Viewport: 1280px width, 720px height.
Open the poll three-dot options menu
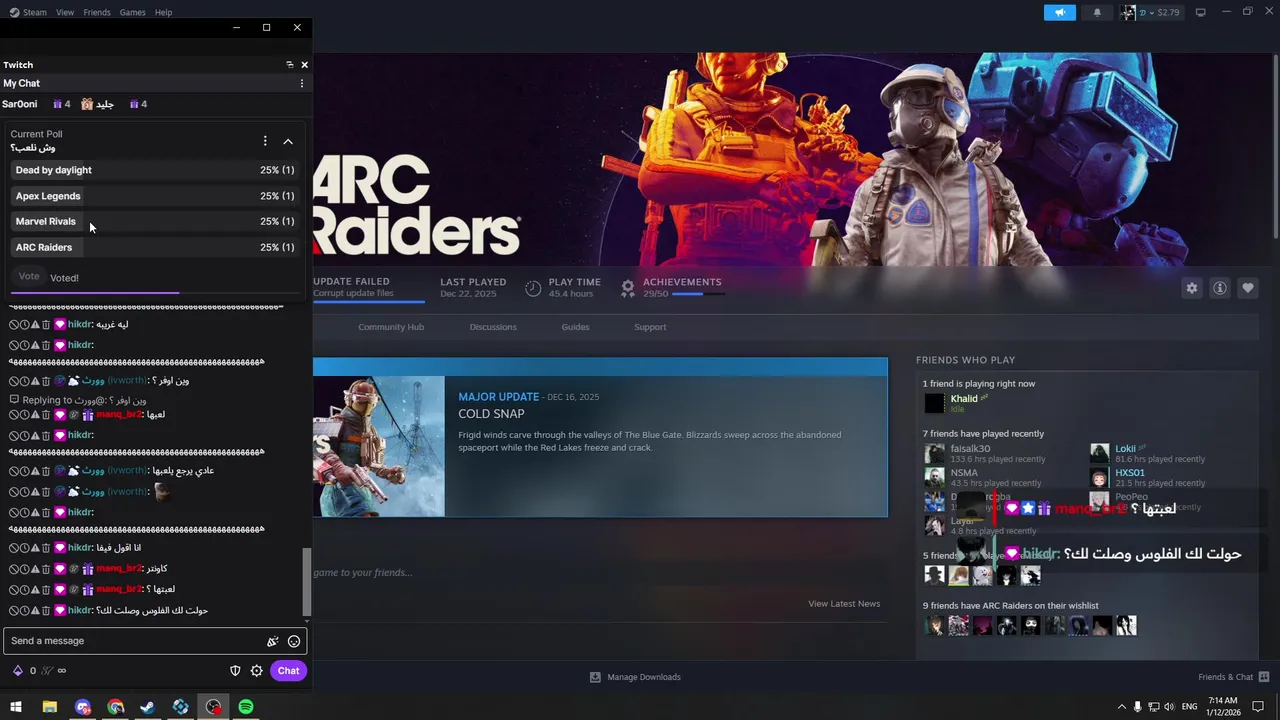point(265,141)
